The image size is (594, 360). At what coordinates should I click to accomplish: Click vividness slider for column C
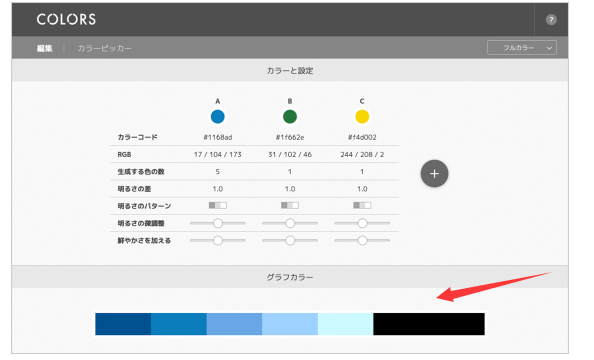pos(362,240)
